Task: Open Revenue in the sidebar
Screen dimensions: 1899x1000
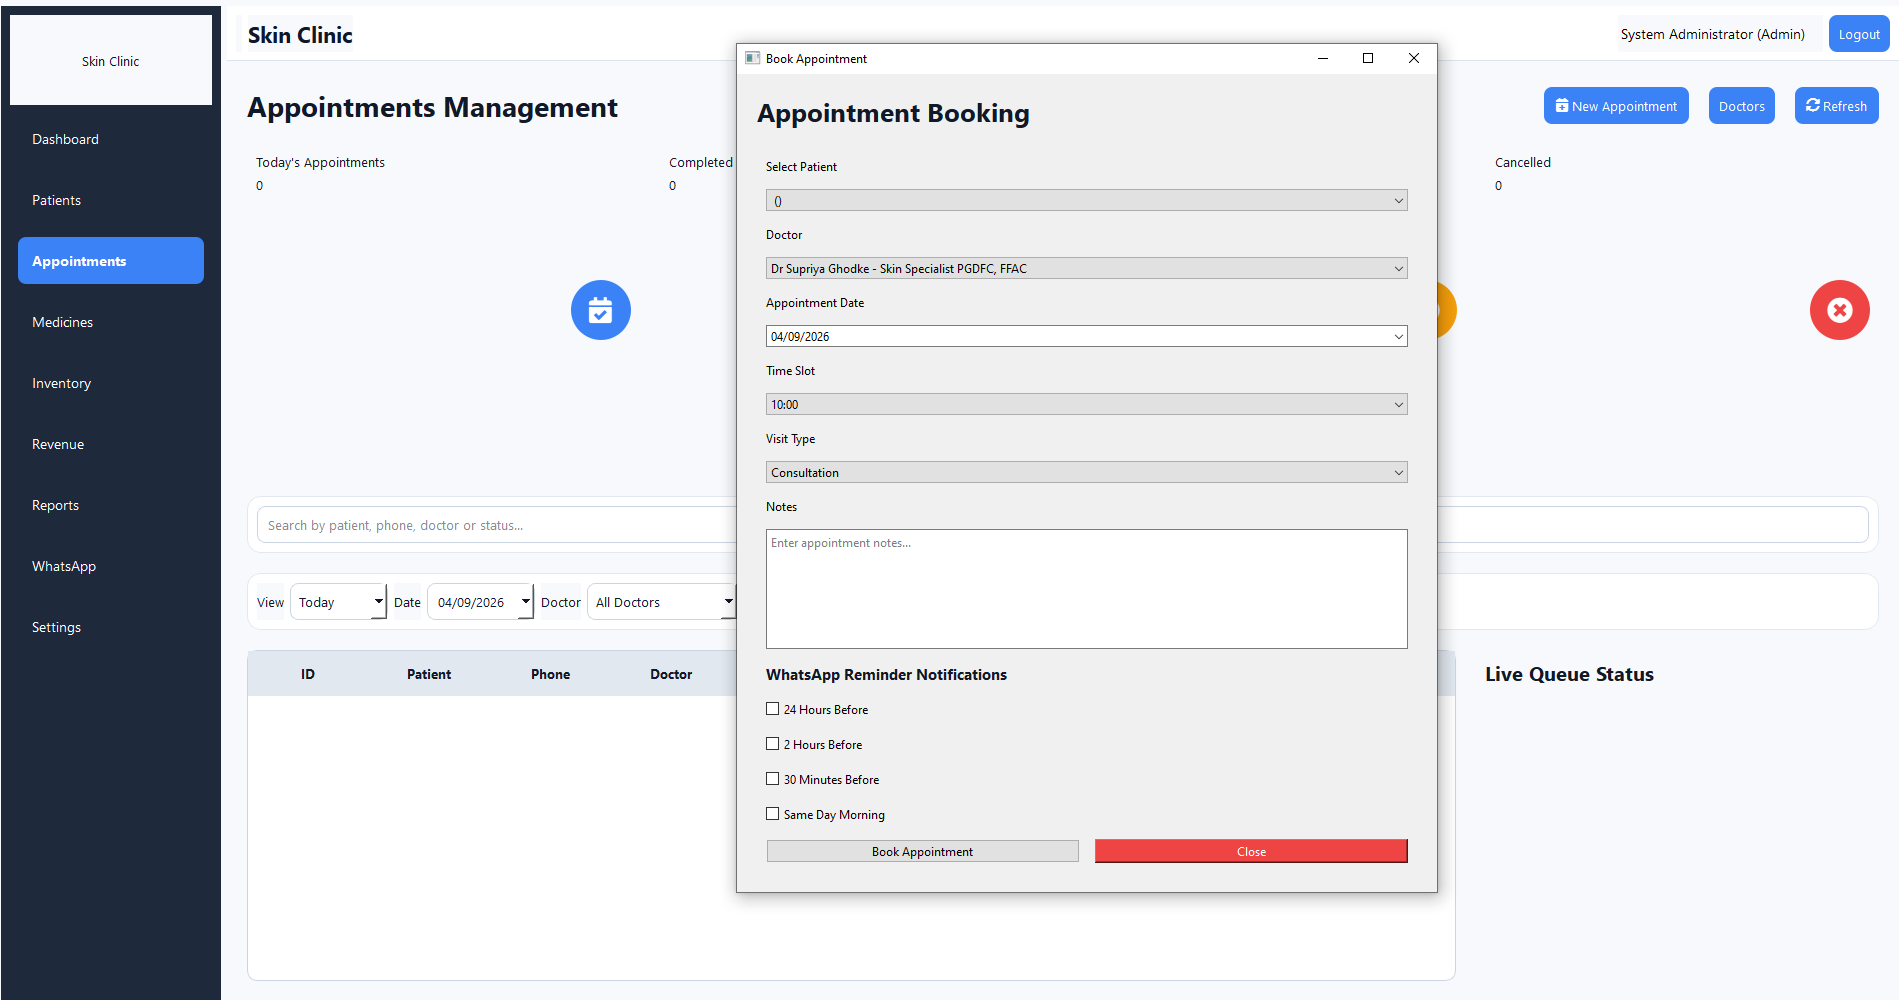Action: point(111,444)
